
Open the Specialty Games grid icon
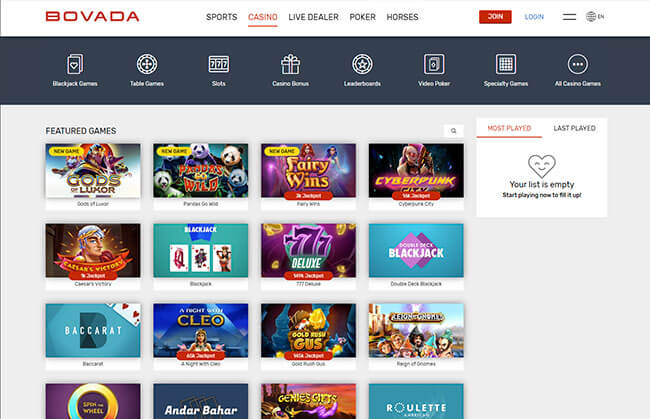[x=506, y=64]
